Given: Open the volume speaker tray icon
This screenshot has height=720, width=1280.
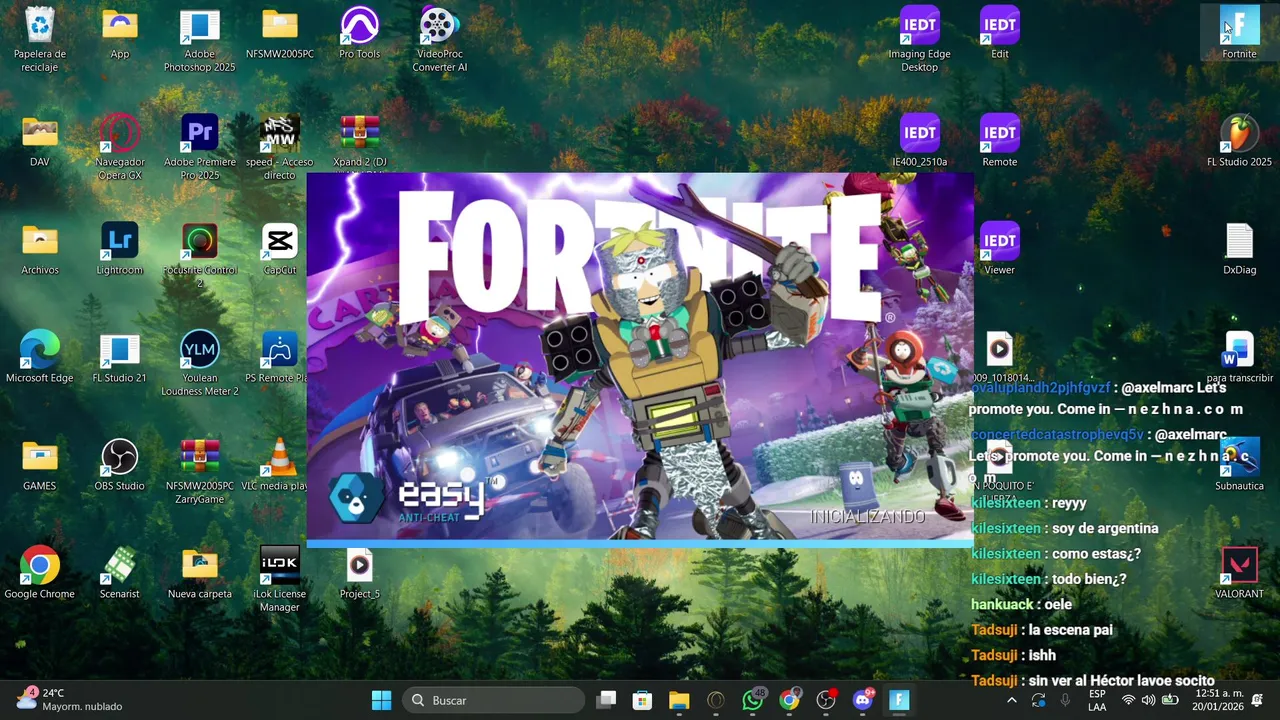Looking at the screenshot, I should click(x=1148, y=700).
